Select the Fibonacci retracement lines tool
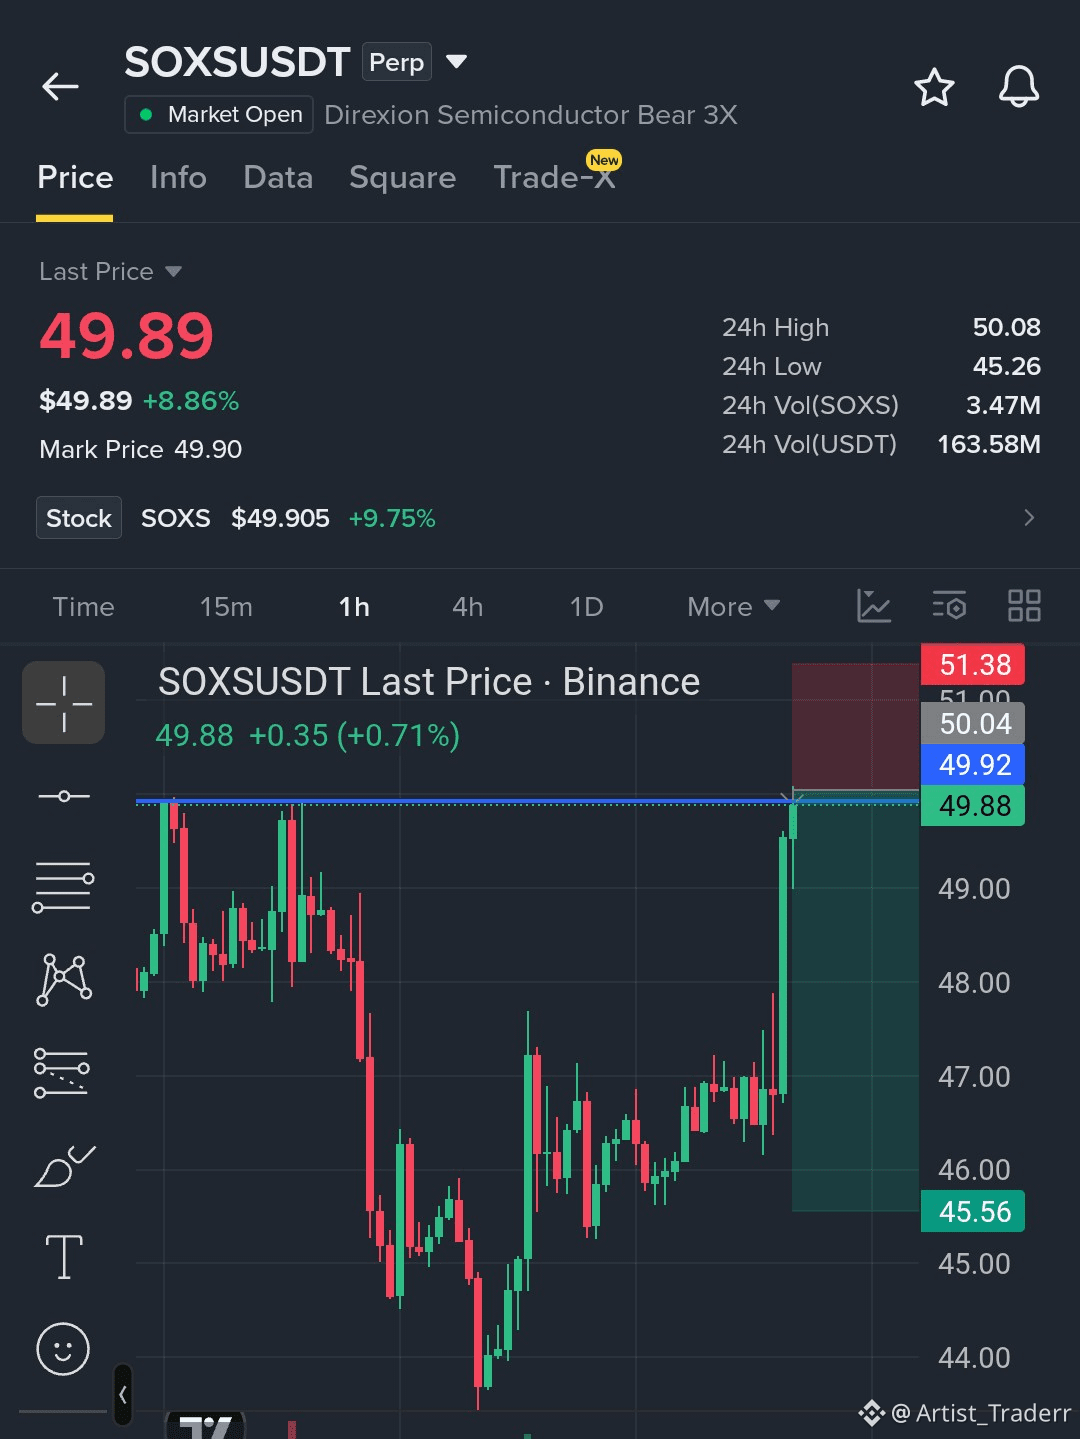The height and width of the screenshot is (1439, 1080). [63, 886]
